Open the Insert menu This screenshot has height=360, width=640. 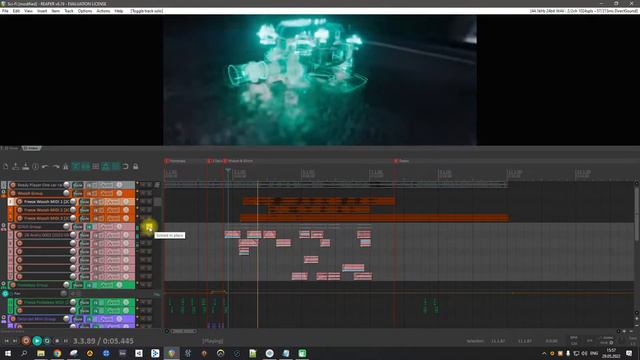pos(42,11)
